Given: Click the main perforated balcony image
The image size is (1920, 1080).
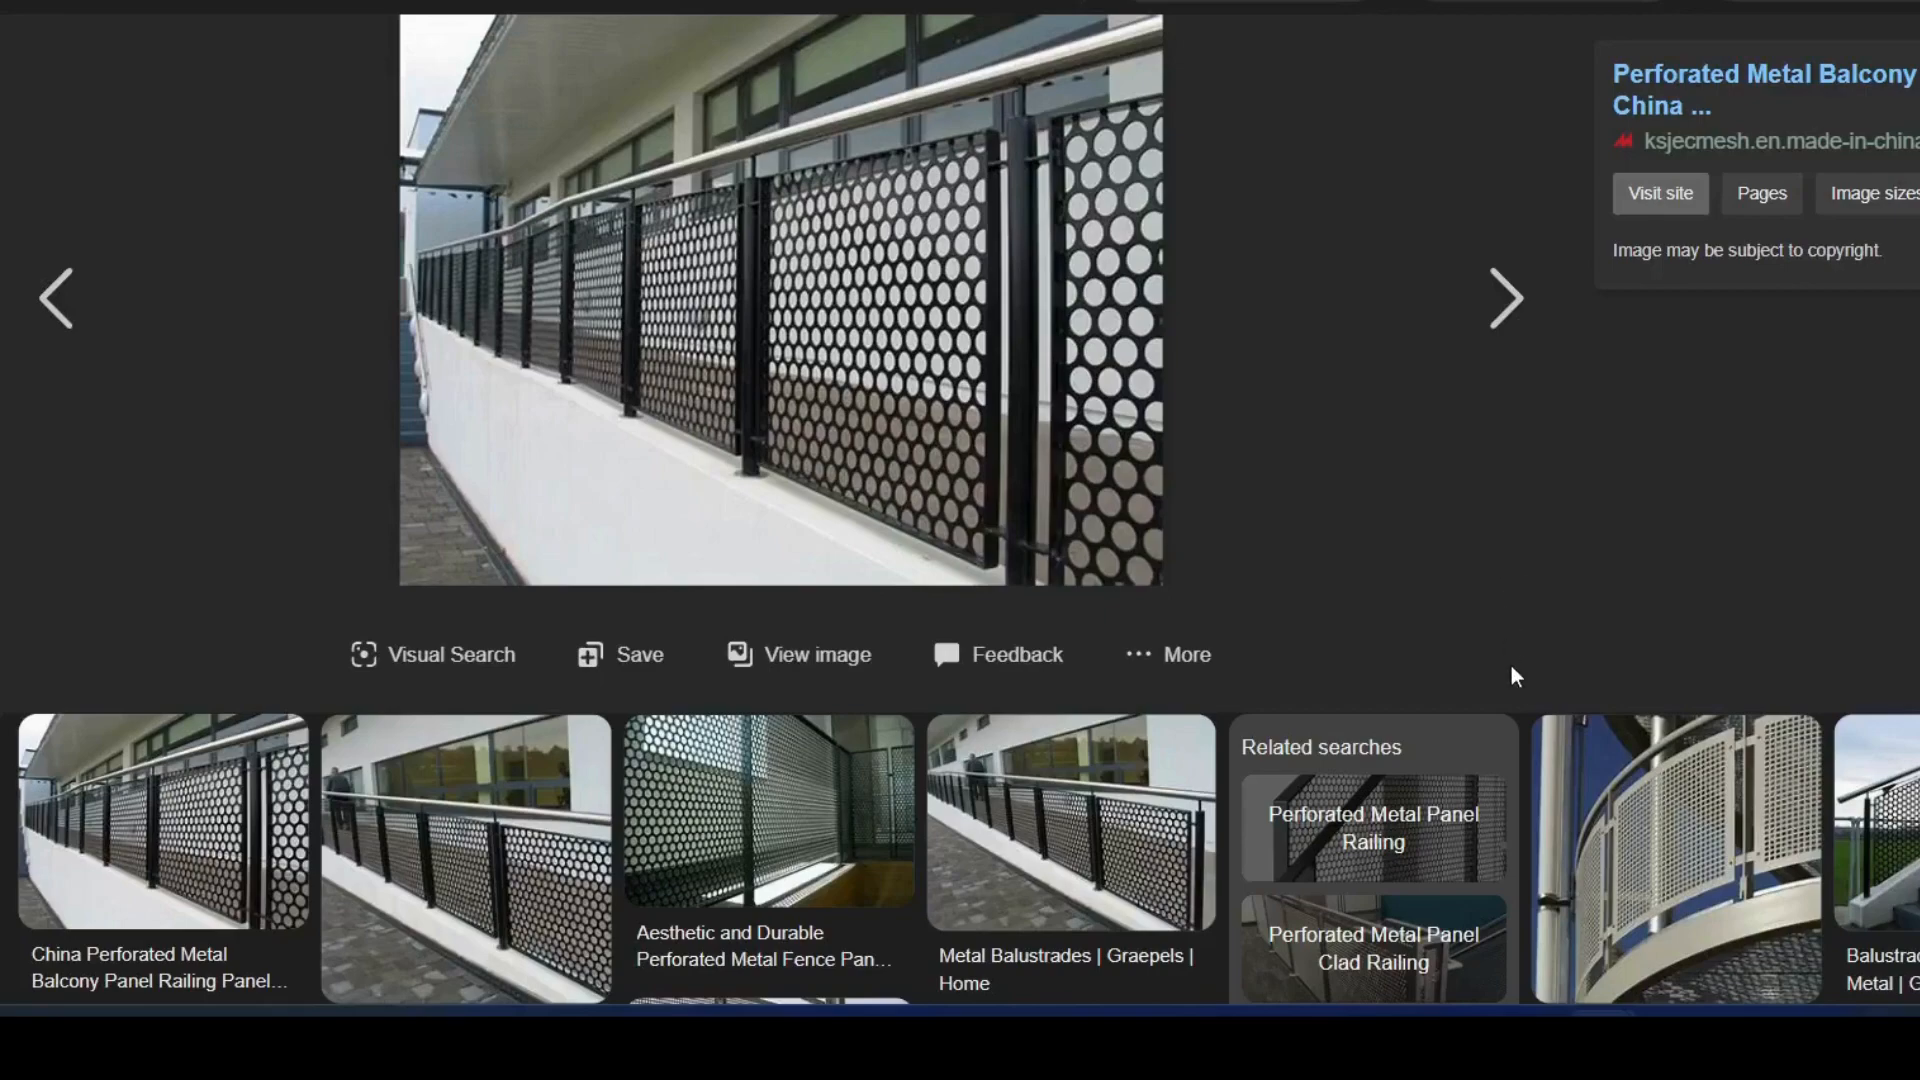Looking at the screenshot, I should (x=780, y=298).
